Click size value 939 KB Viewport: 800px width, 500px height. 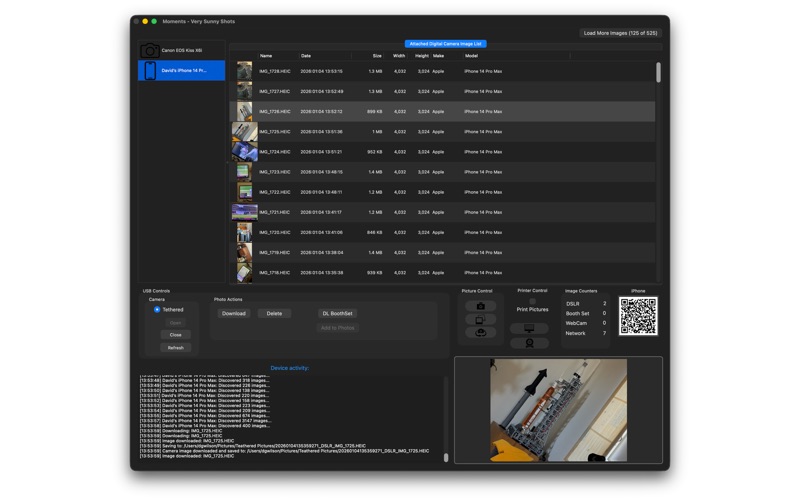[374, 273]
